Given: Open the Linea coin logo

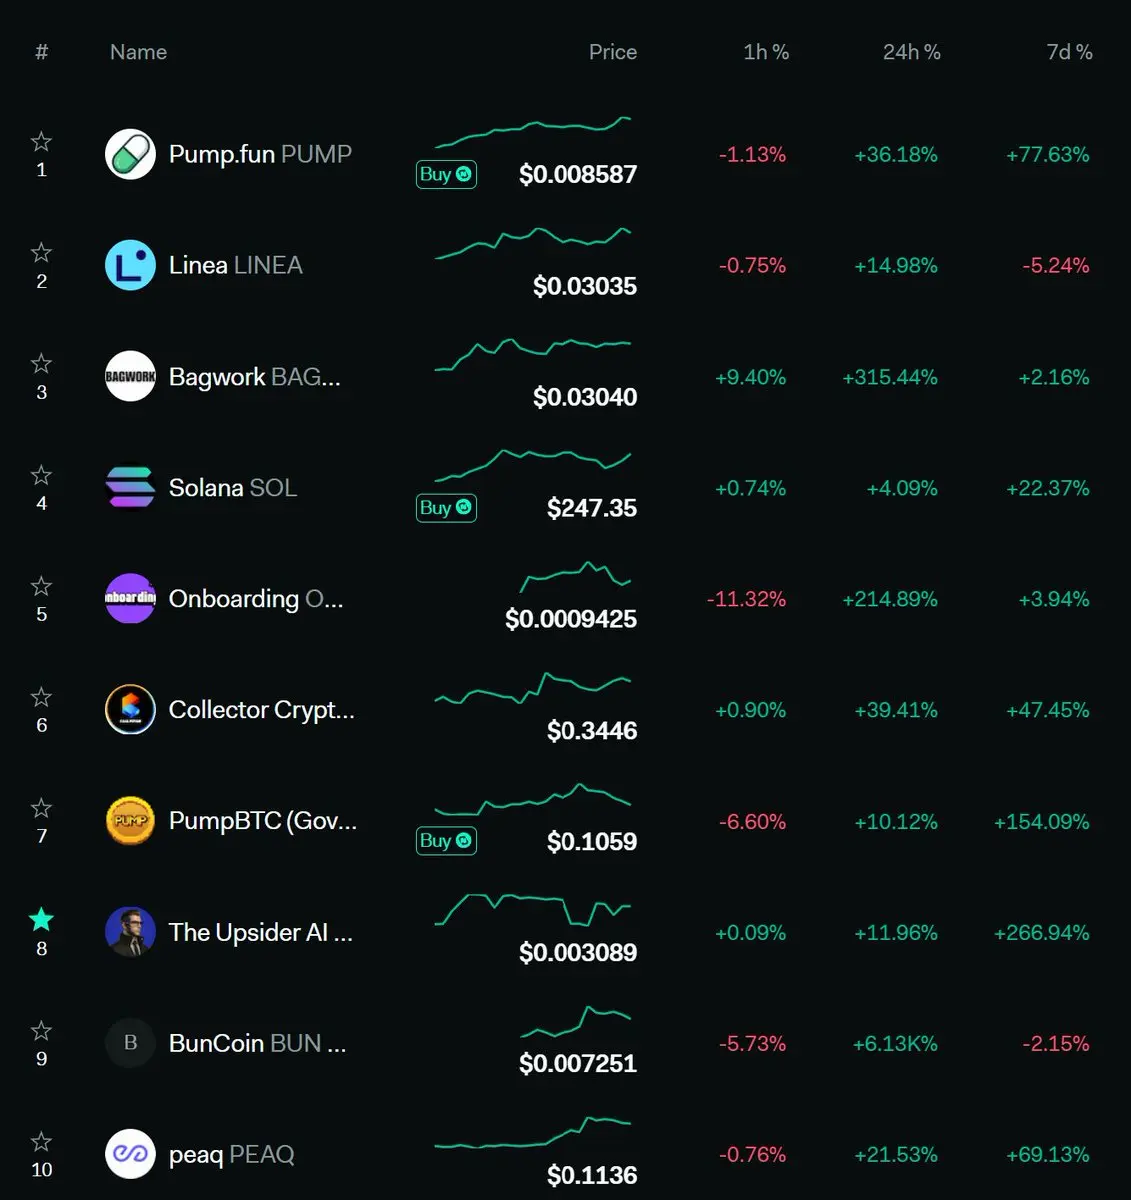Looking at the screenshot, I should coord(130,265).
